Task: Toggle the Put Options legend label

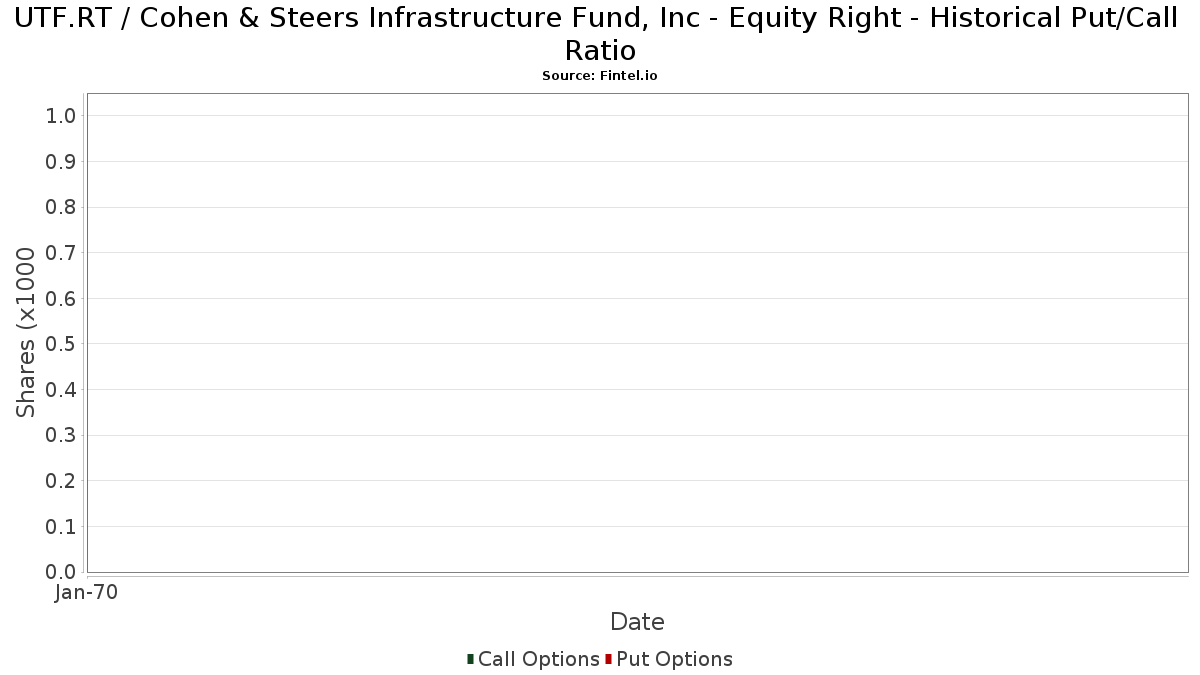Action: pos(674,659)
